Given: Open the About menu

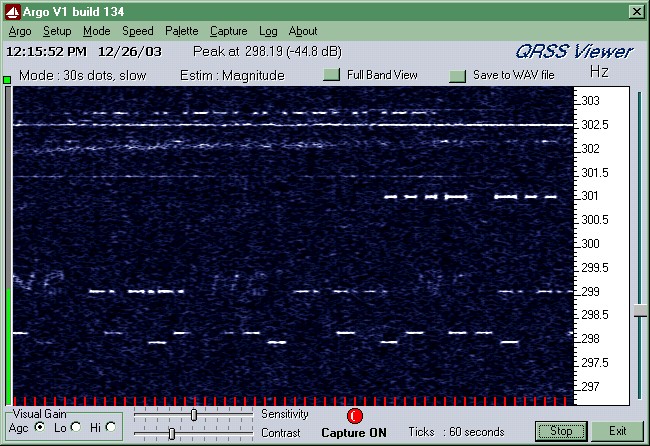Looking at the screenshot, I should coord(303,31).
